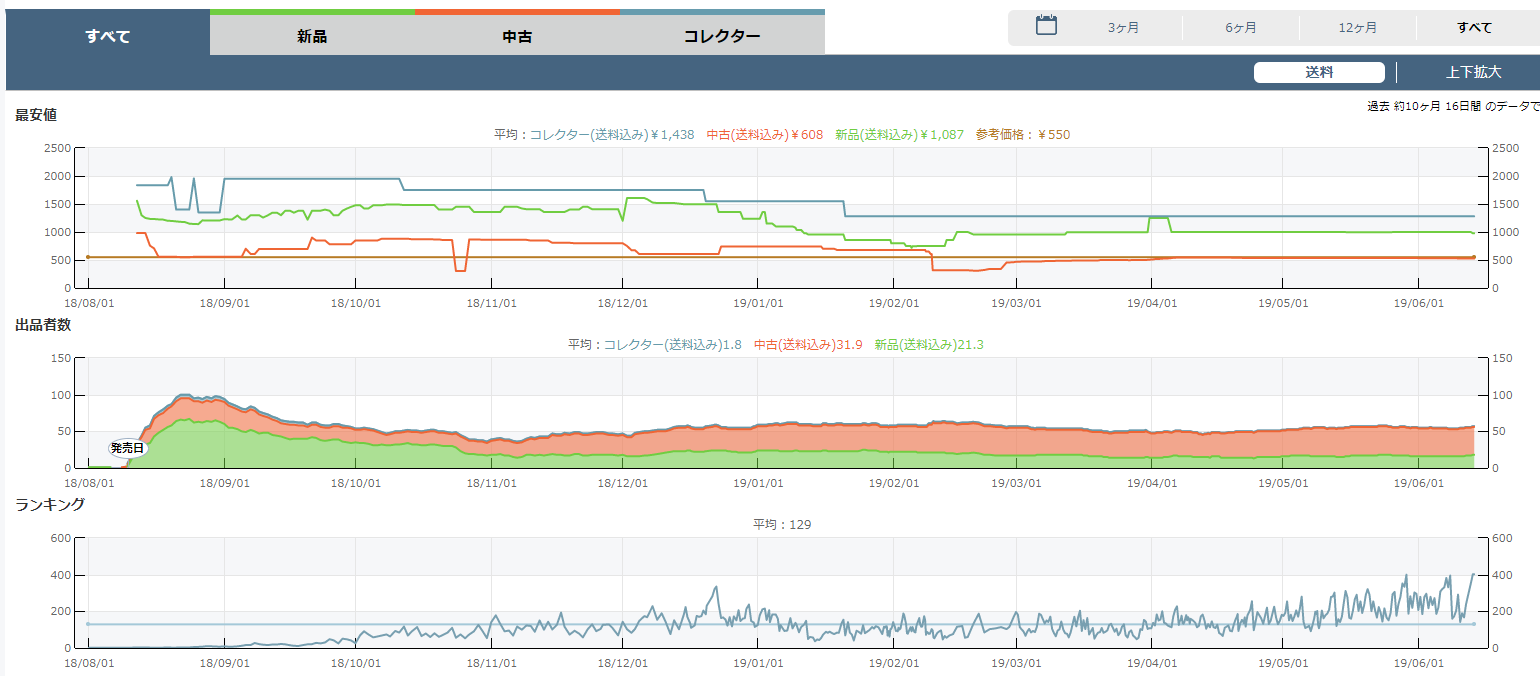Select the 中古 tab
The height and width of the screenshot is (676, 1540).
click(517, 37)
